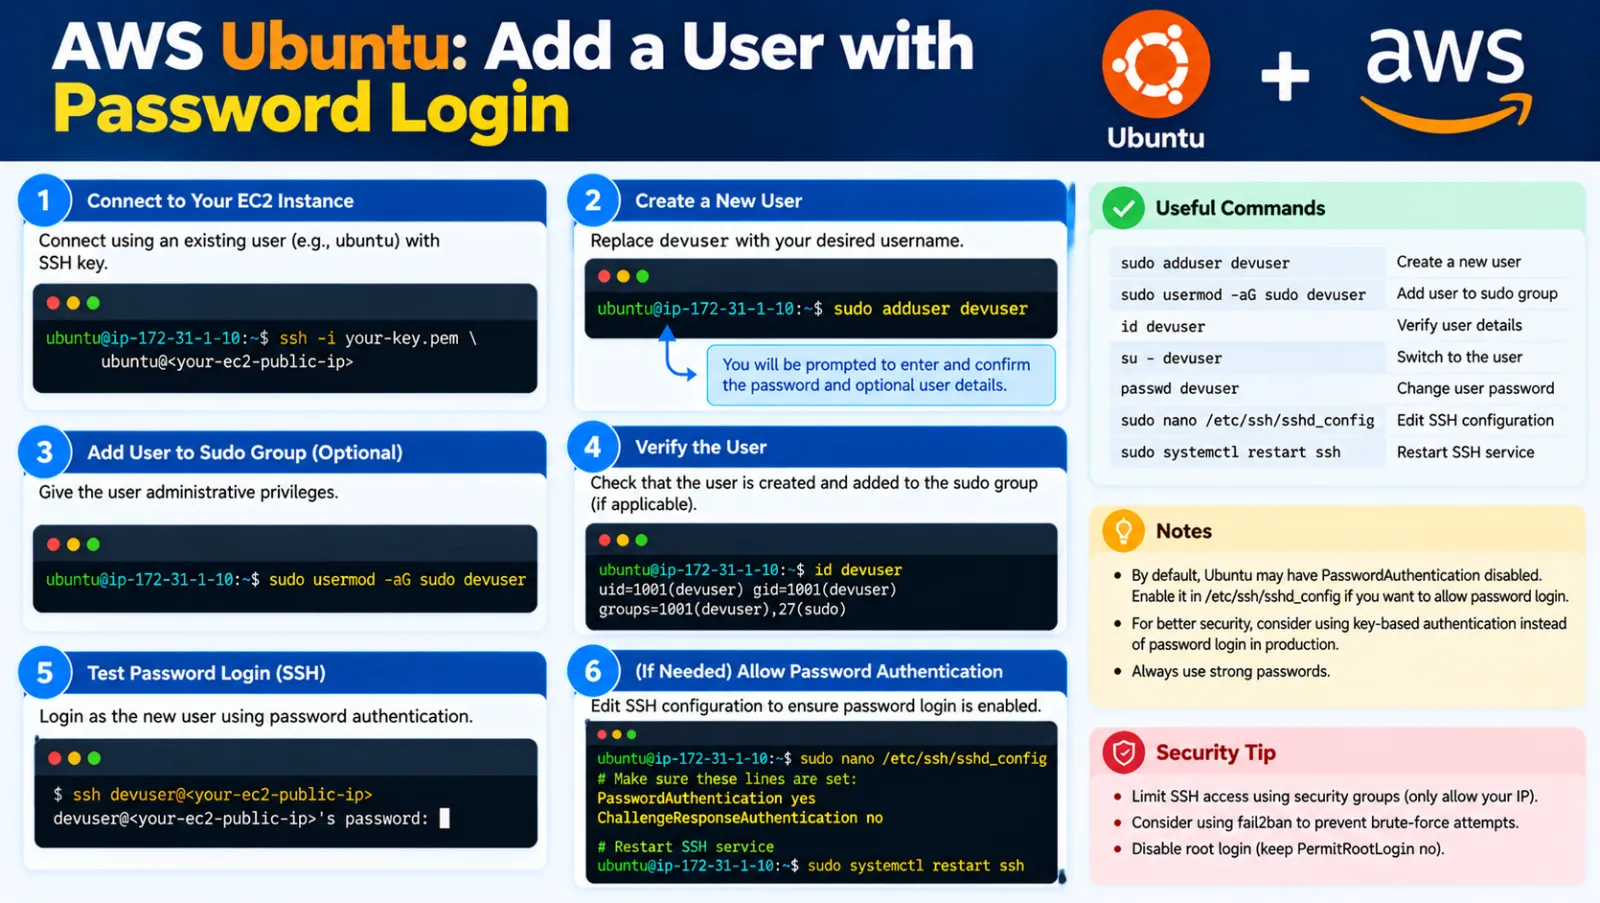Click 'sudo adduser devuser' in Create a New User terminal

pos(930,309)
